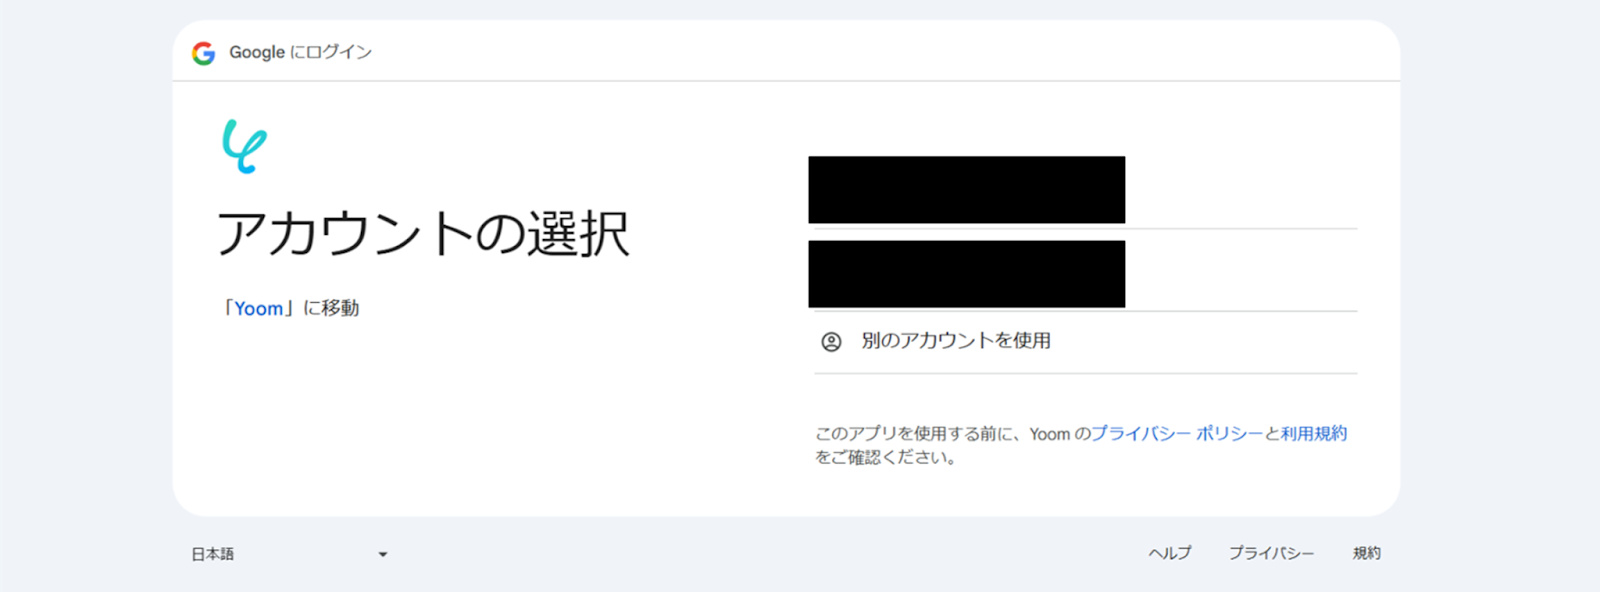
Task: Select 別のアカウントを使用 option
Action: coord(1085,341)
